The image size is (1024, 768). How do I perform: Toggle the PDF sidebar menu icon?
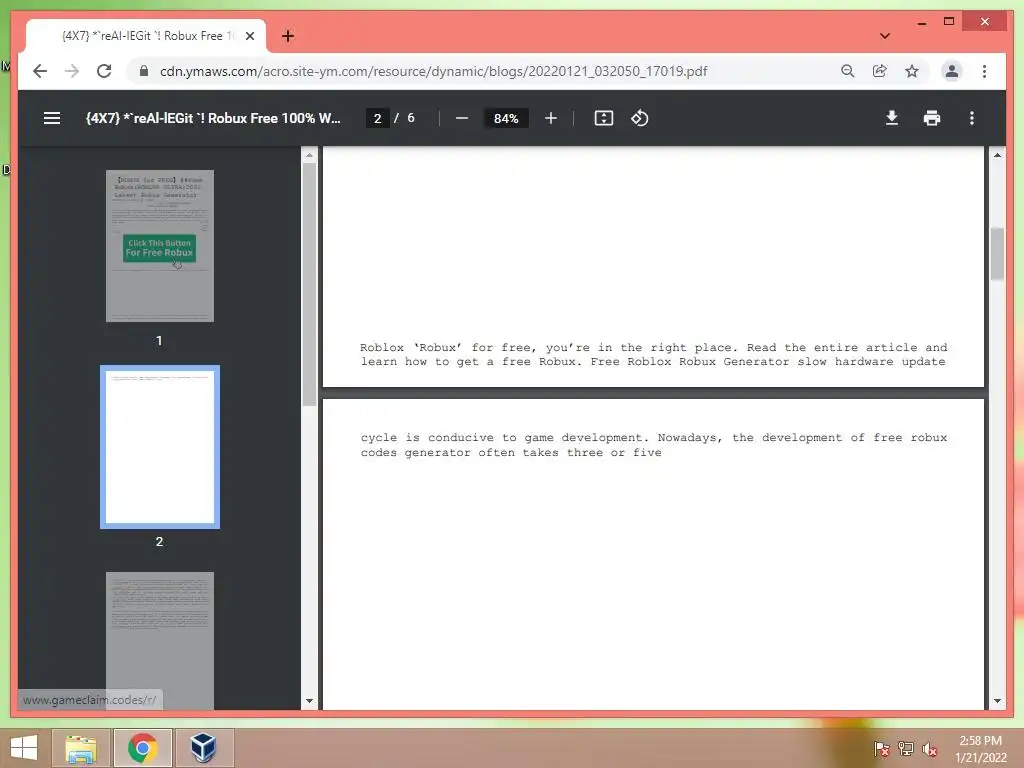pyautogui.click(x=52, y=118)
